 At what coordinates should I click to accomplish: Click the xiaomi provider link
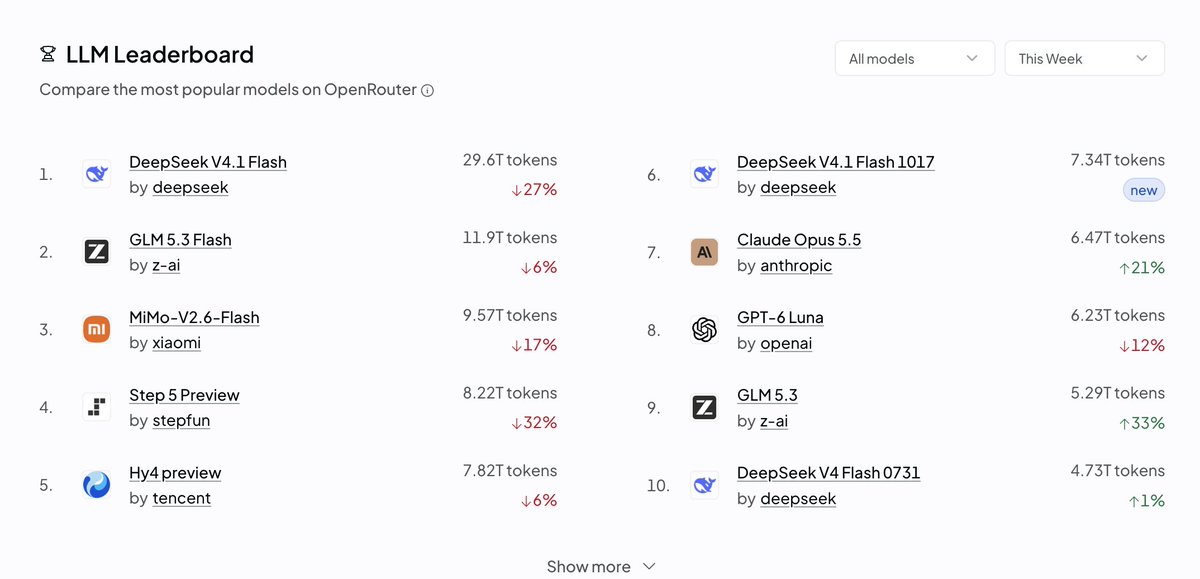click(x=176, y=343)
